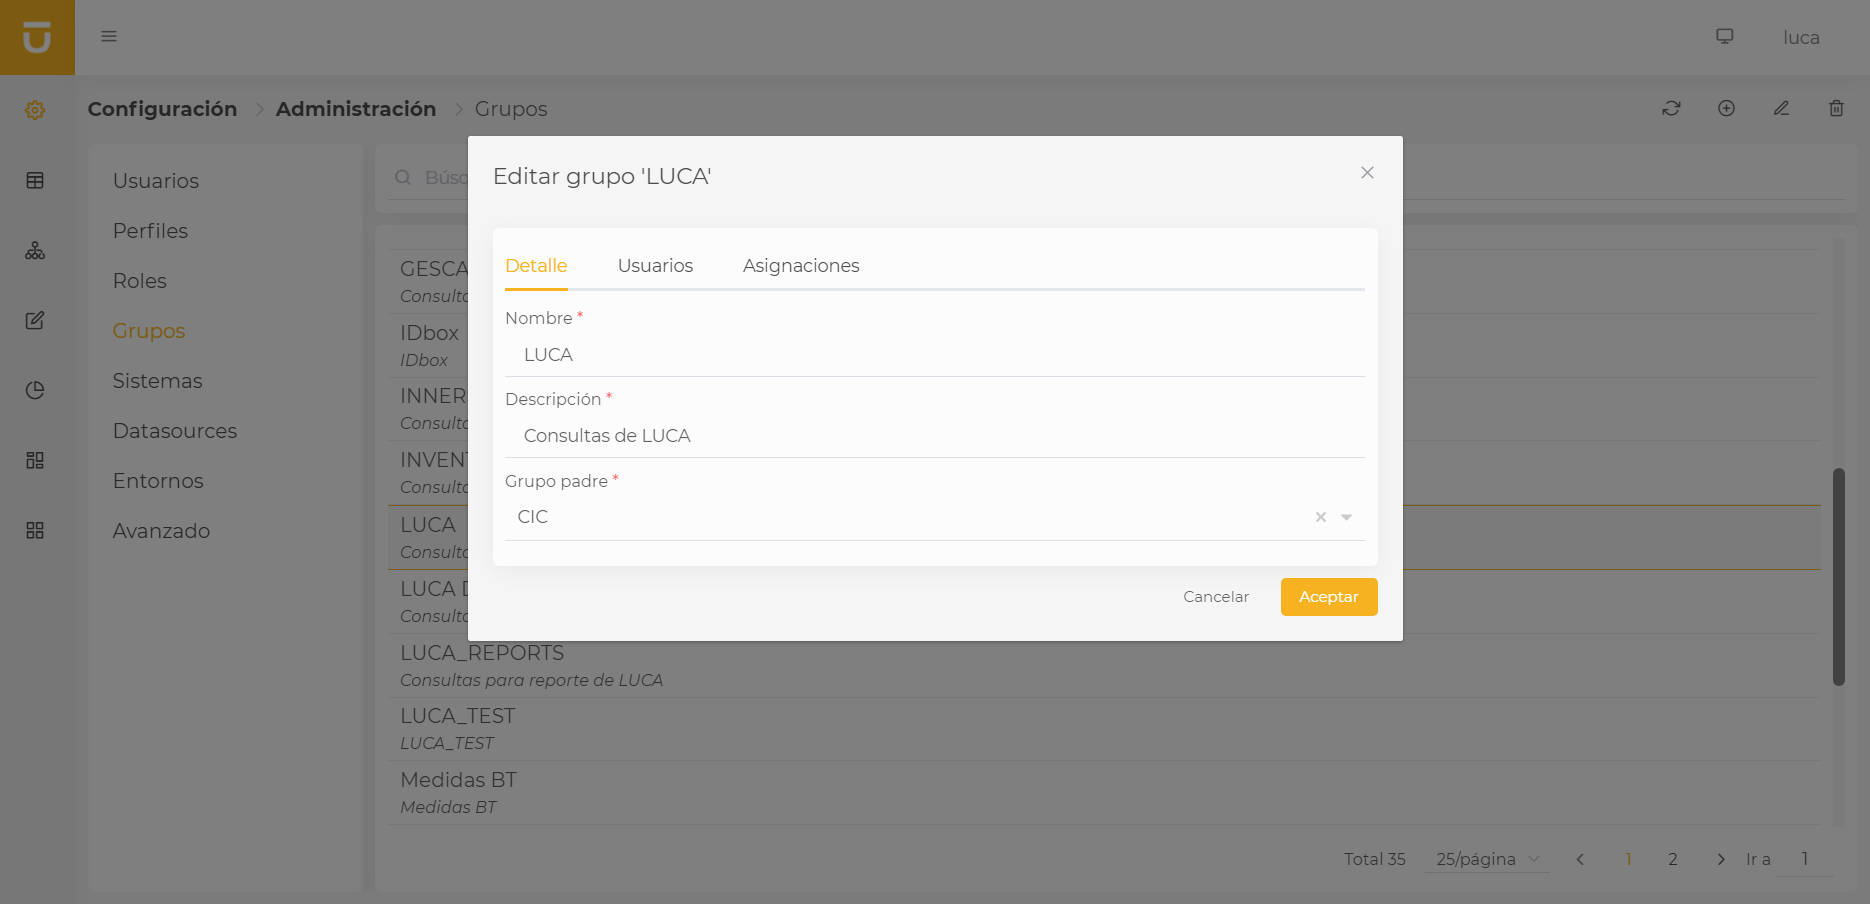Click the hamburger menu icon

[x=109, y=37]
